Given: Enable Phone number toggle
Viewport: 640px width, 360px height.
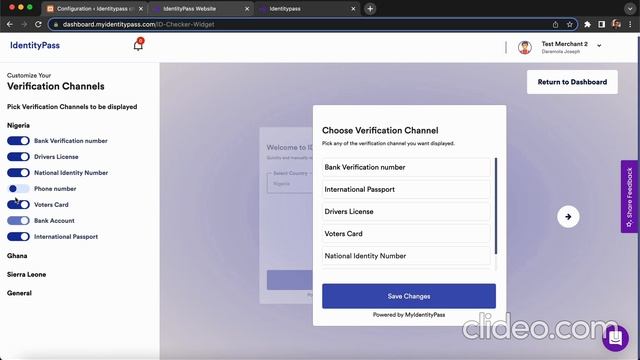Looking at the screenshot, I should click(18, 189).
